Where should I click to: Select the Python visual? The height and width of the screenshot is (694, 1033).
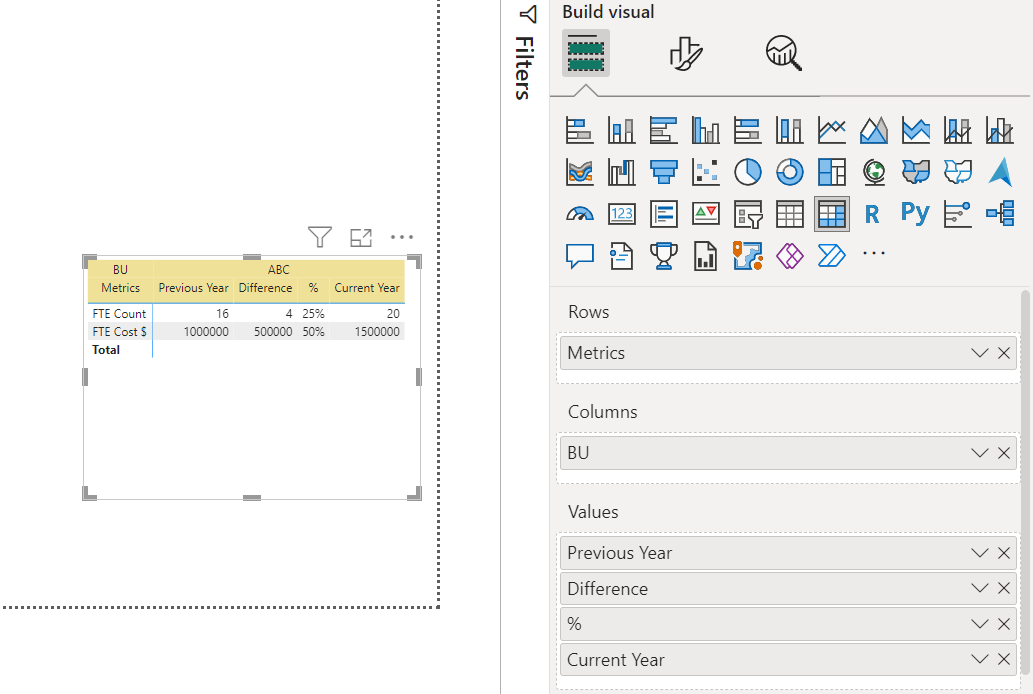915,213
